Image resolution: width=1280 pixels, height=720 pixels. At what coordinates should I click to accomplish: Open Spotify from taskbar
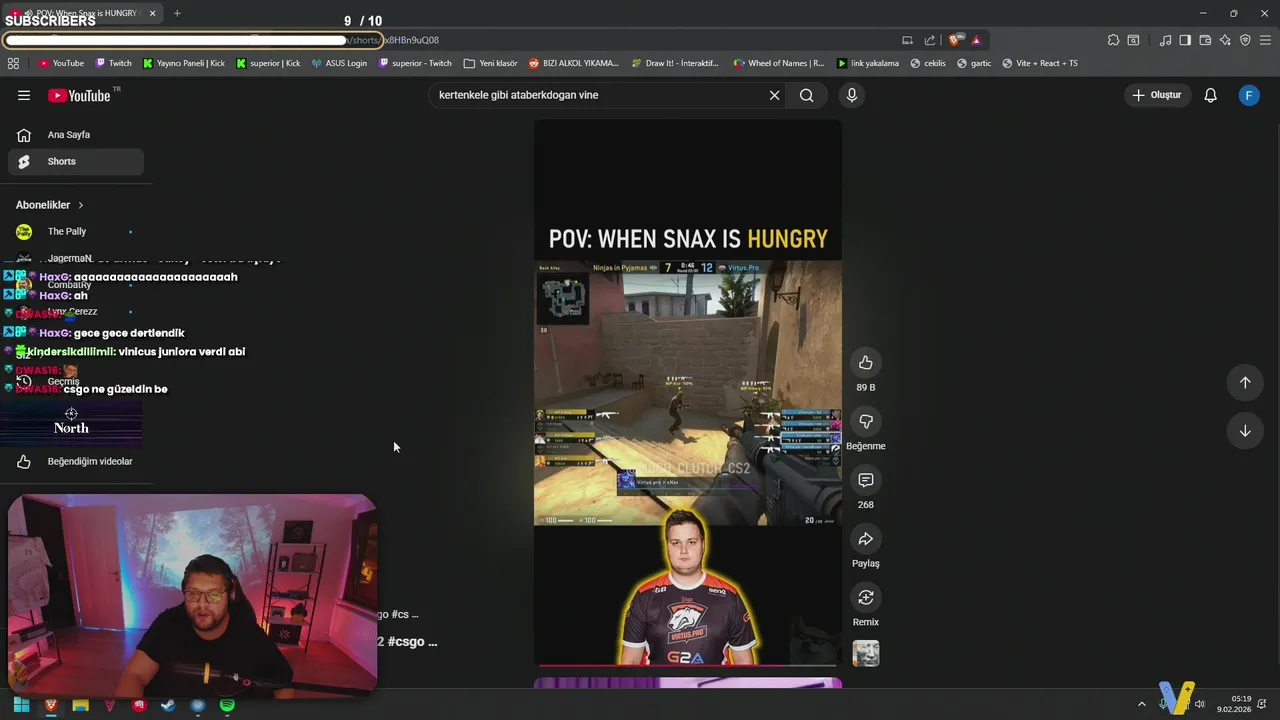click(x=227, y=705)
